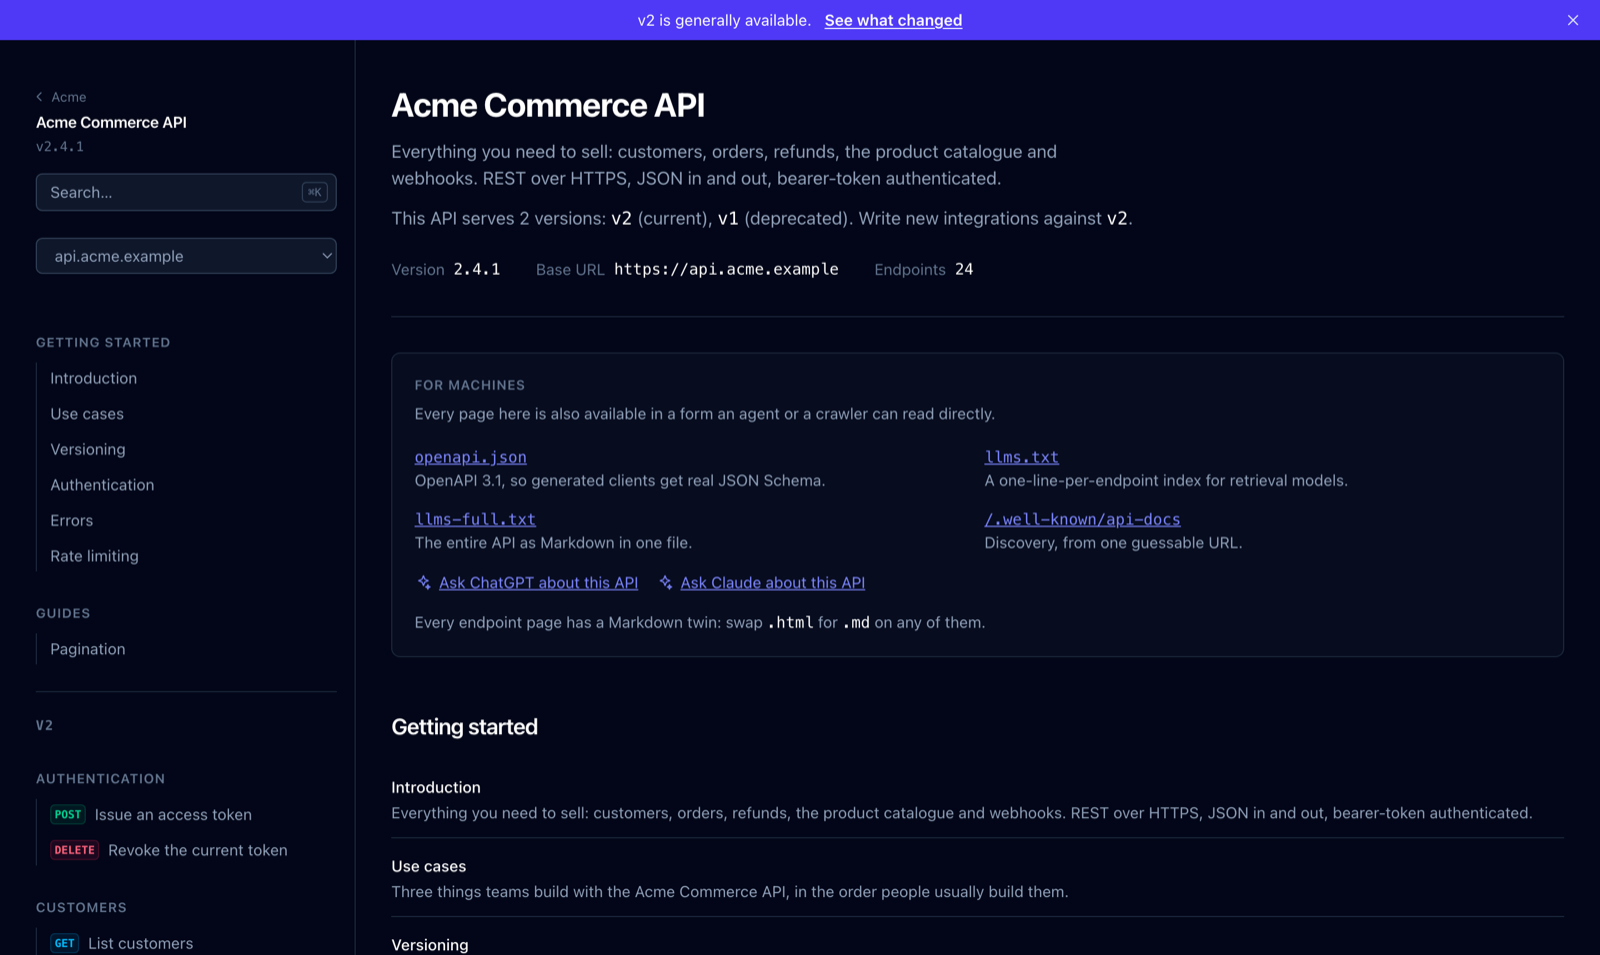Open the llms-full.txt link
Viewport: 1600px width, 955px height.
tap(475, 519)
